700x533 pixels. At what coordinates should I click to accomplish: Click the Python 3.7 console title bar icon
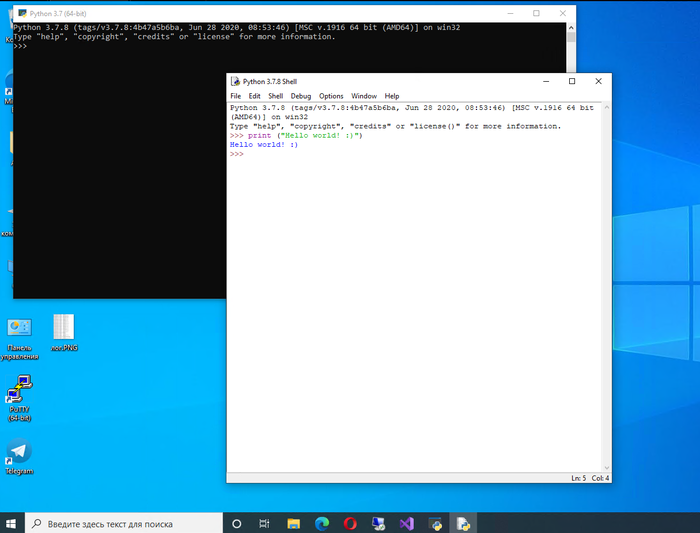(x=22, y=13)
